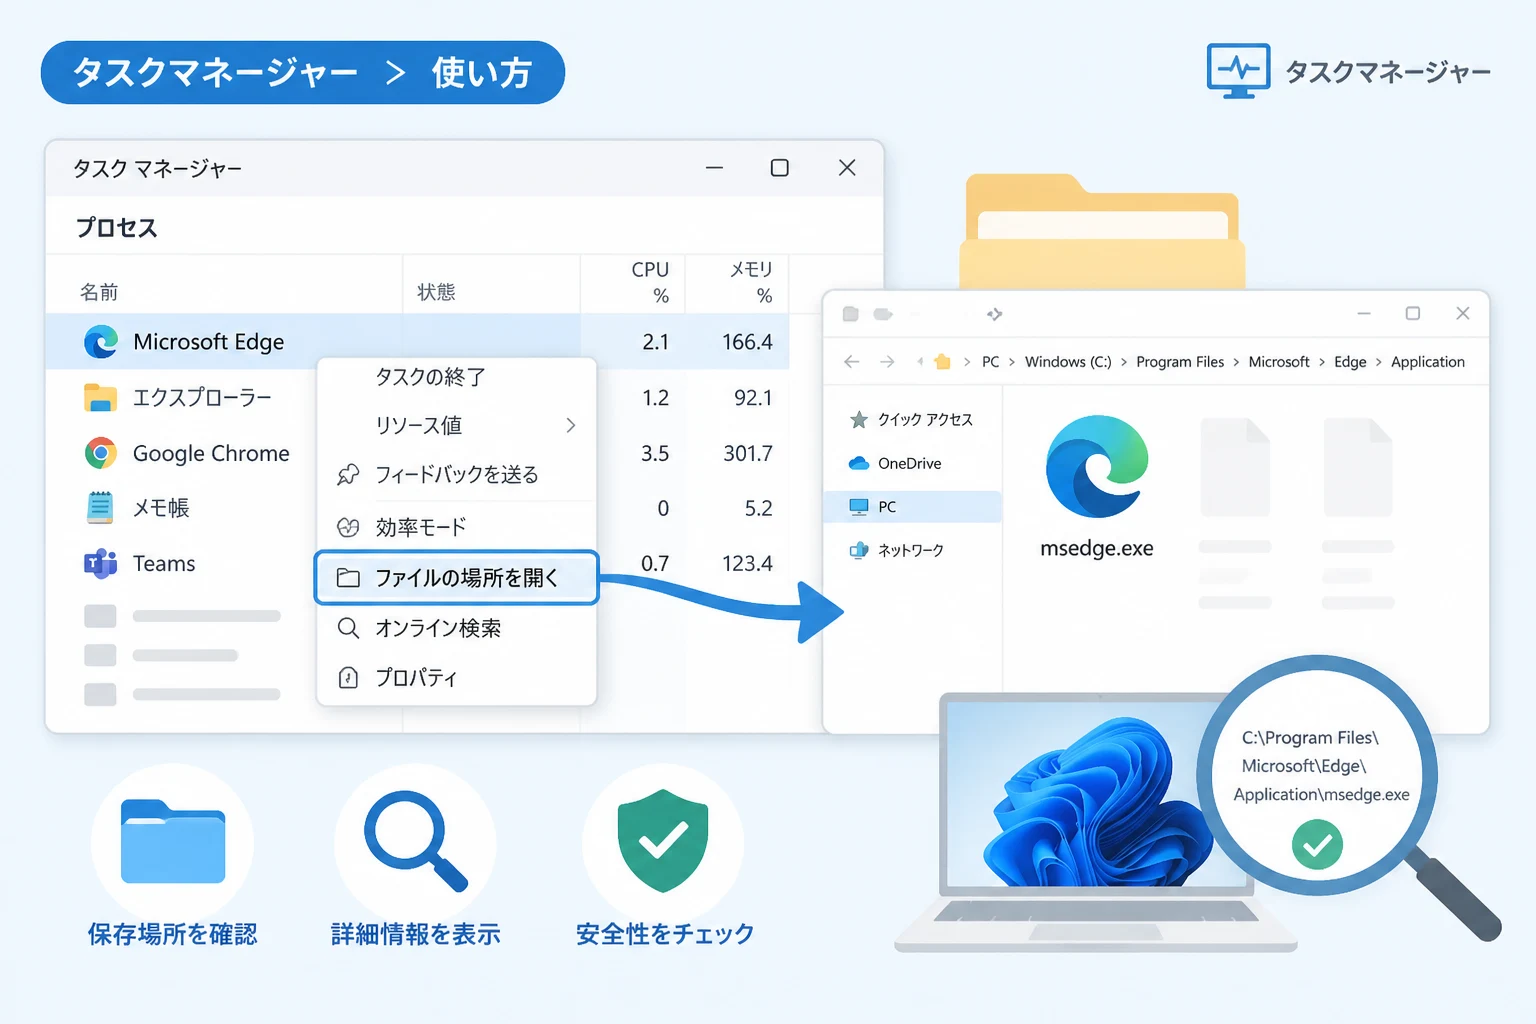Go to Windows (C:) in the breadcrumb
Image resolution: width=1536 pixels, height=1024 pixels.
tap(1068, 362)
